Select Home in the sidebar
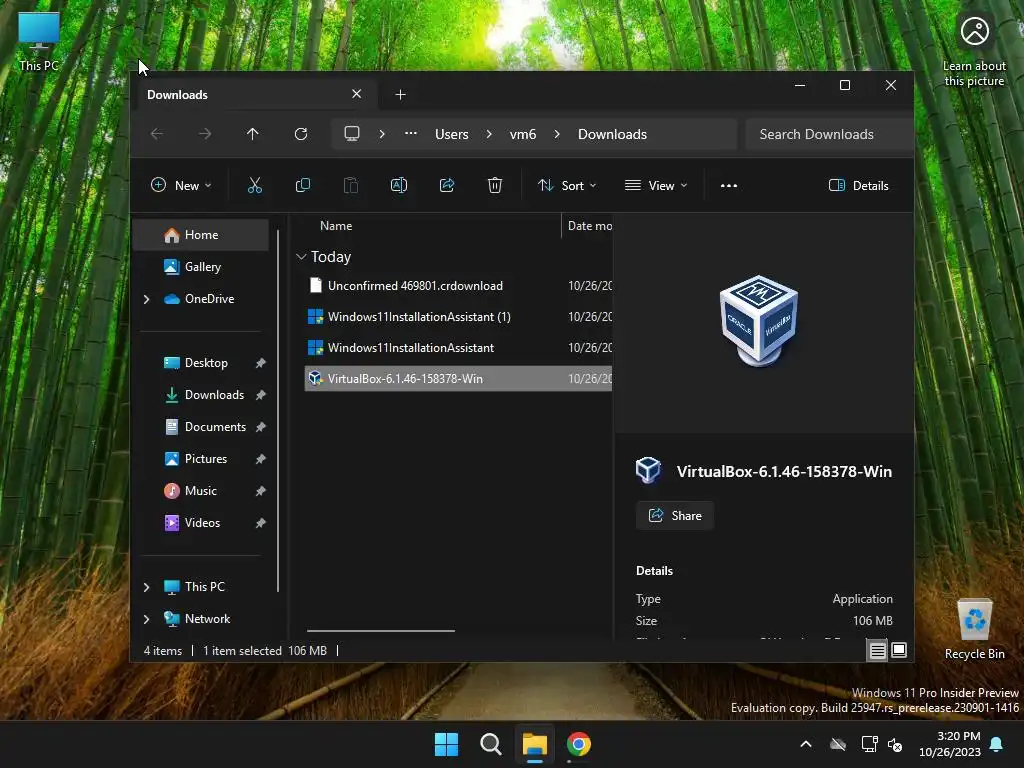The image size is (1024, 768). [201, 235]
